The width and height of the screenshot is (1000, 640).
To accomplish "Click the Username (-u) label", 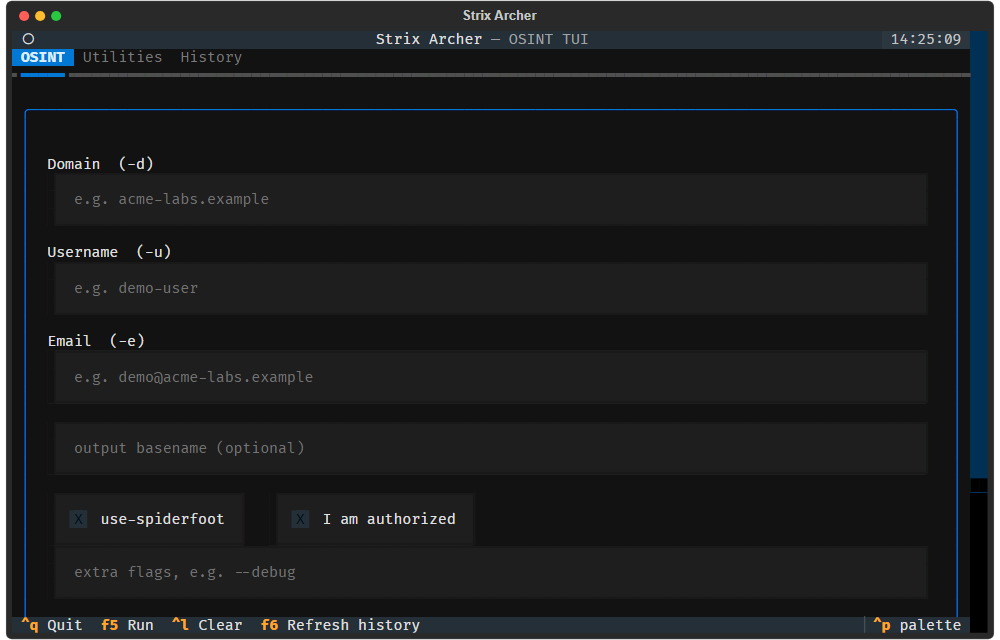I will tap(109, 252).
